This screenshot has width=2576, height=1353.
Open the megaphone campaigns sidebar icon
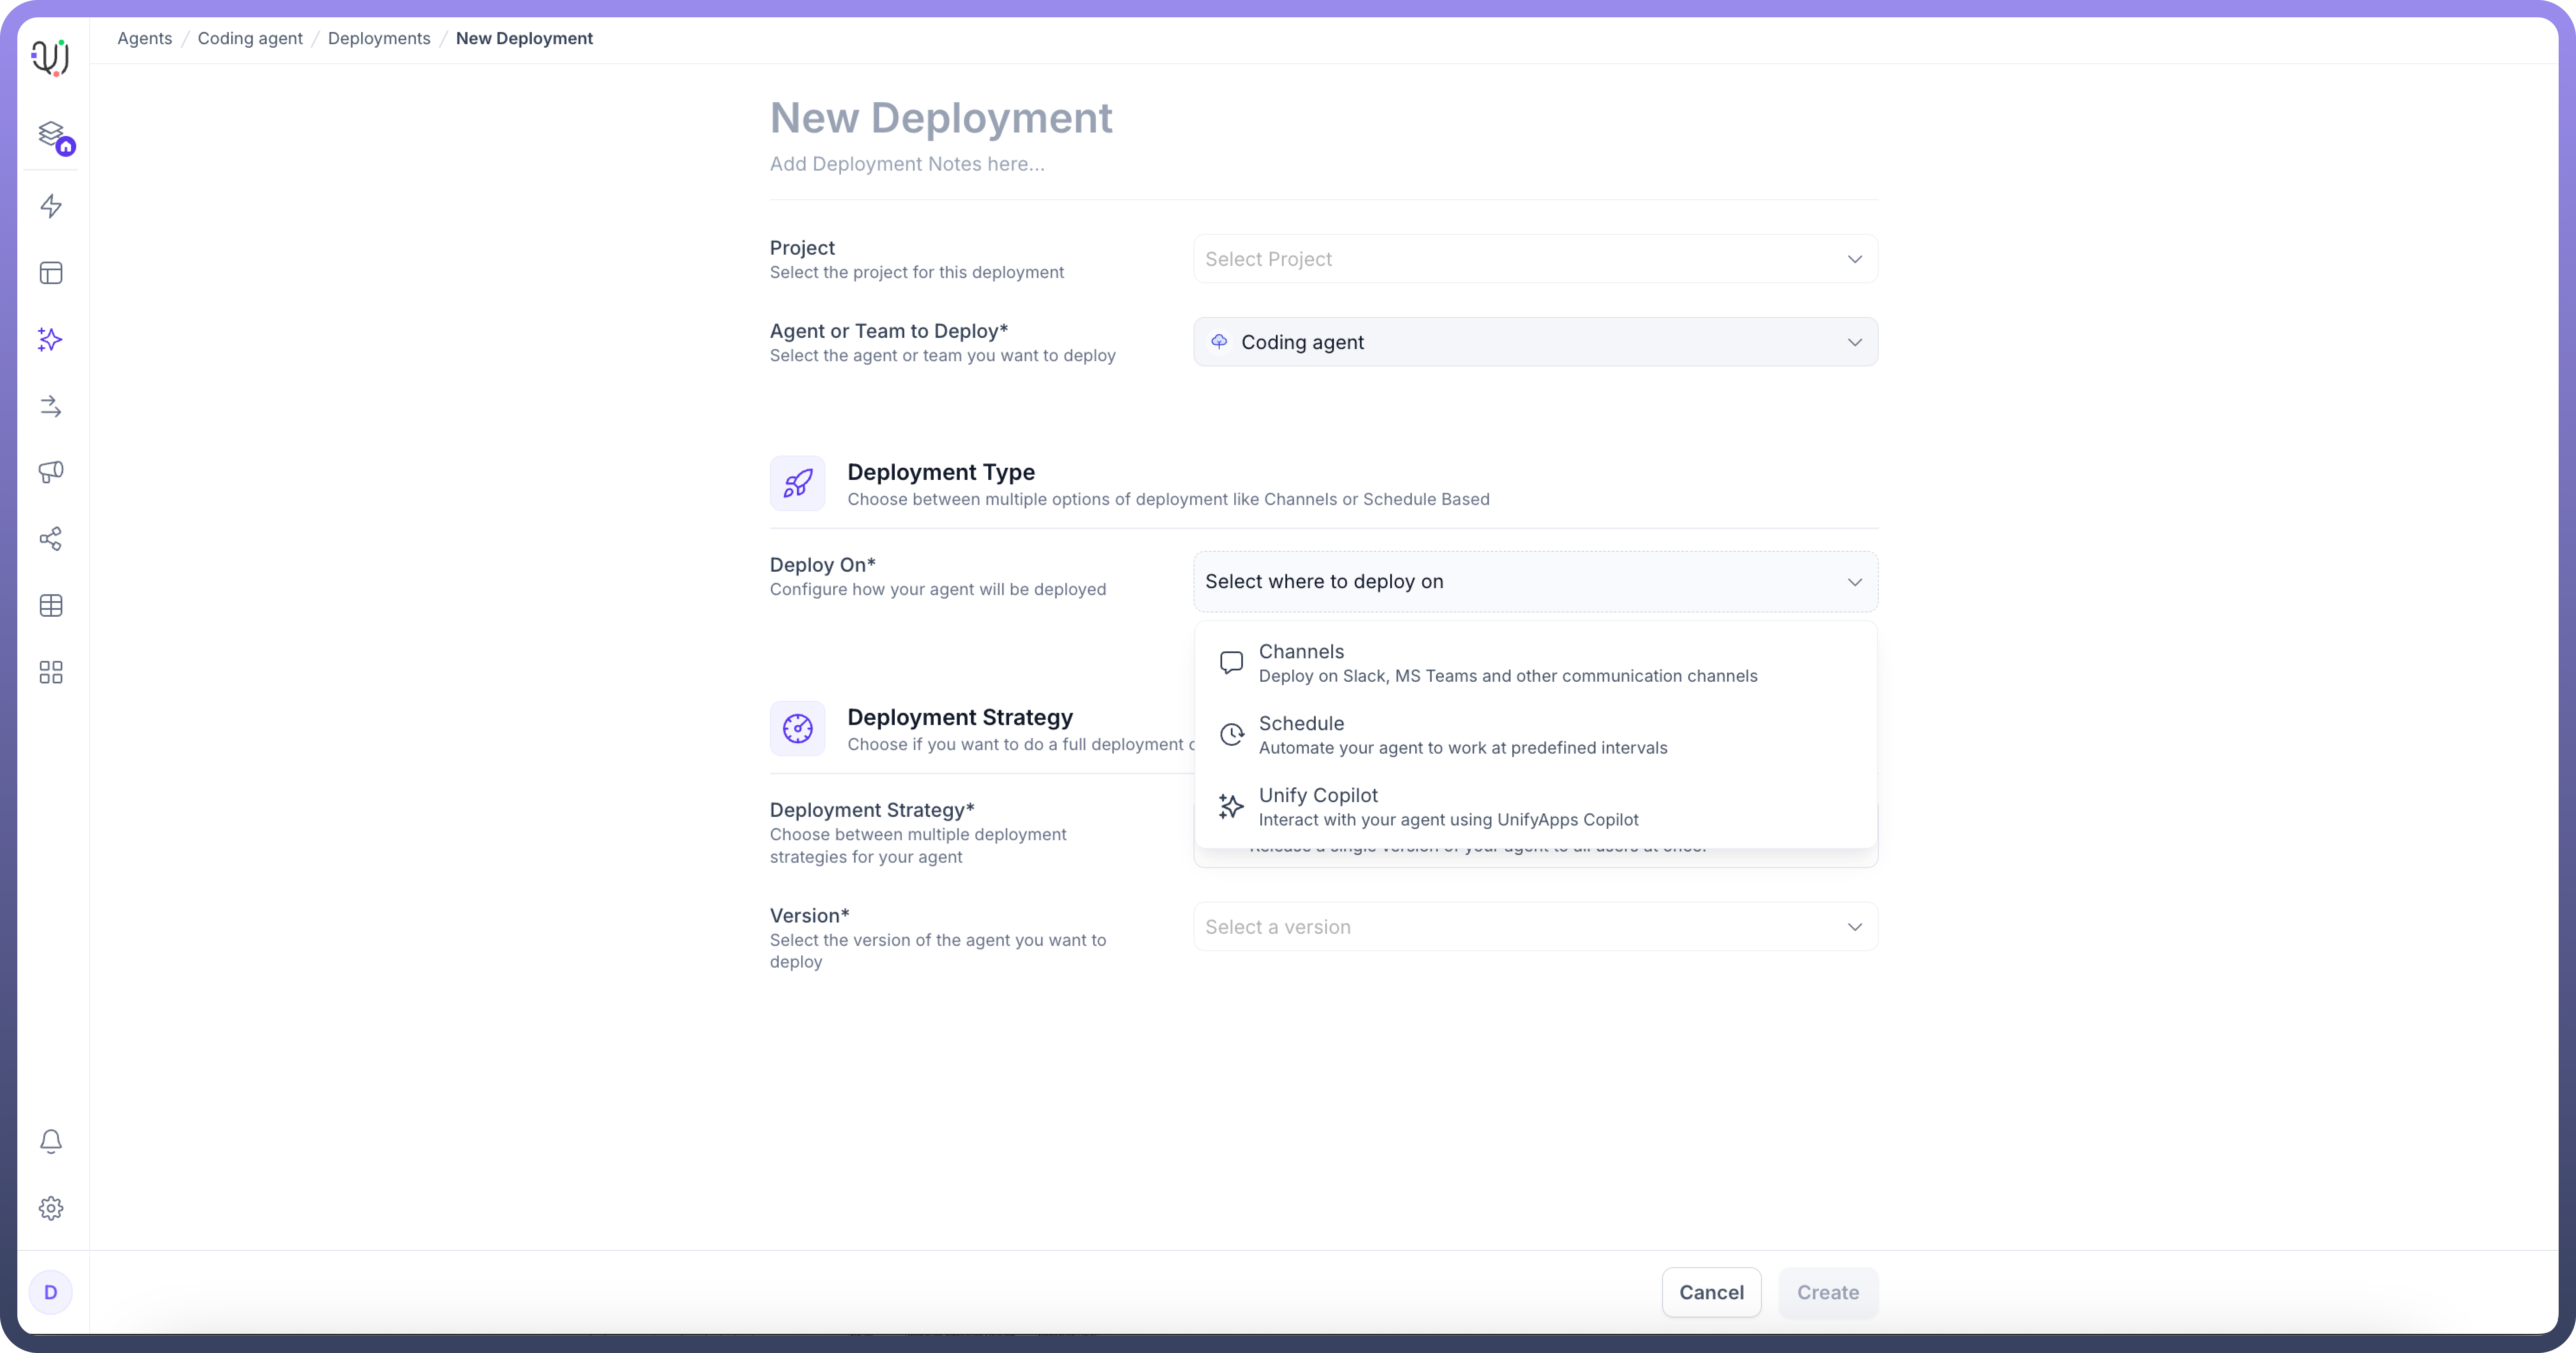[51, 472]
